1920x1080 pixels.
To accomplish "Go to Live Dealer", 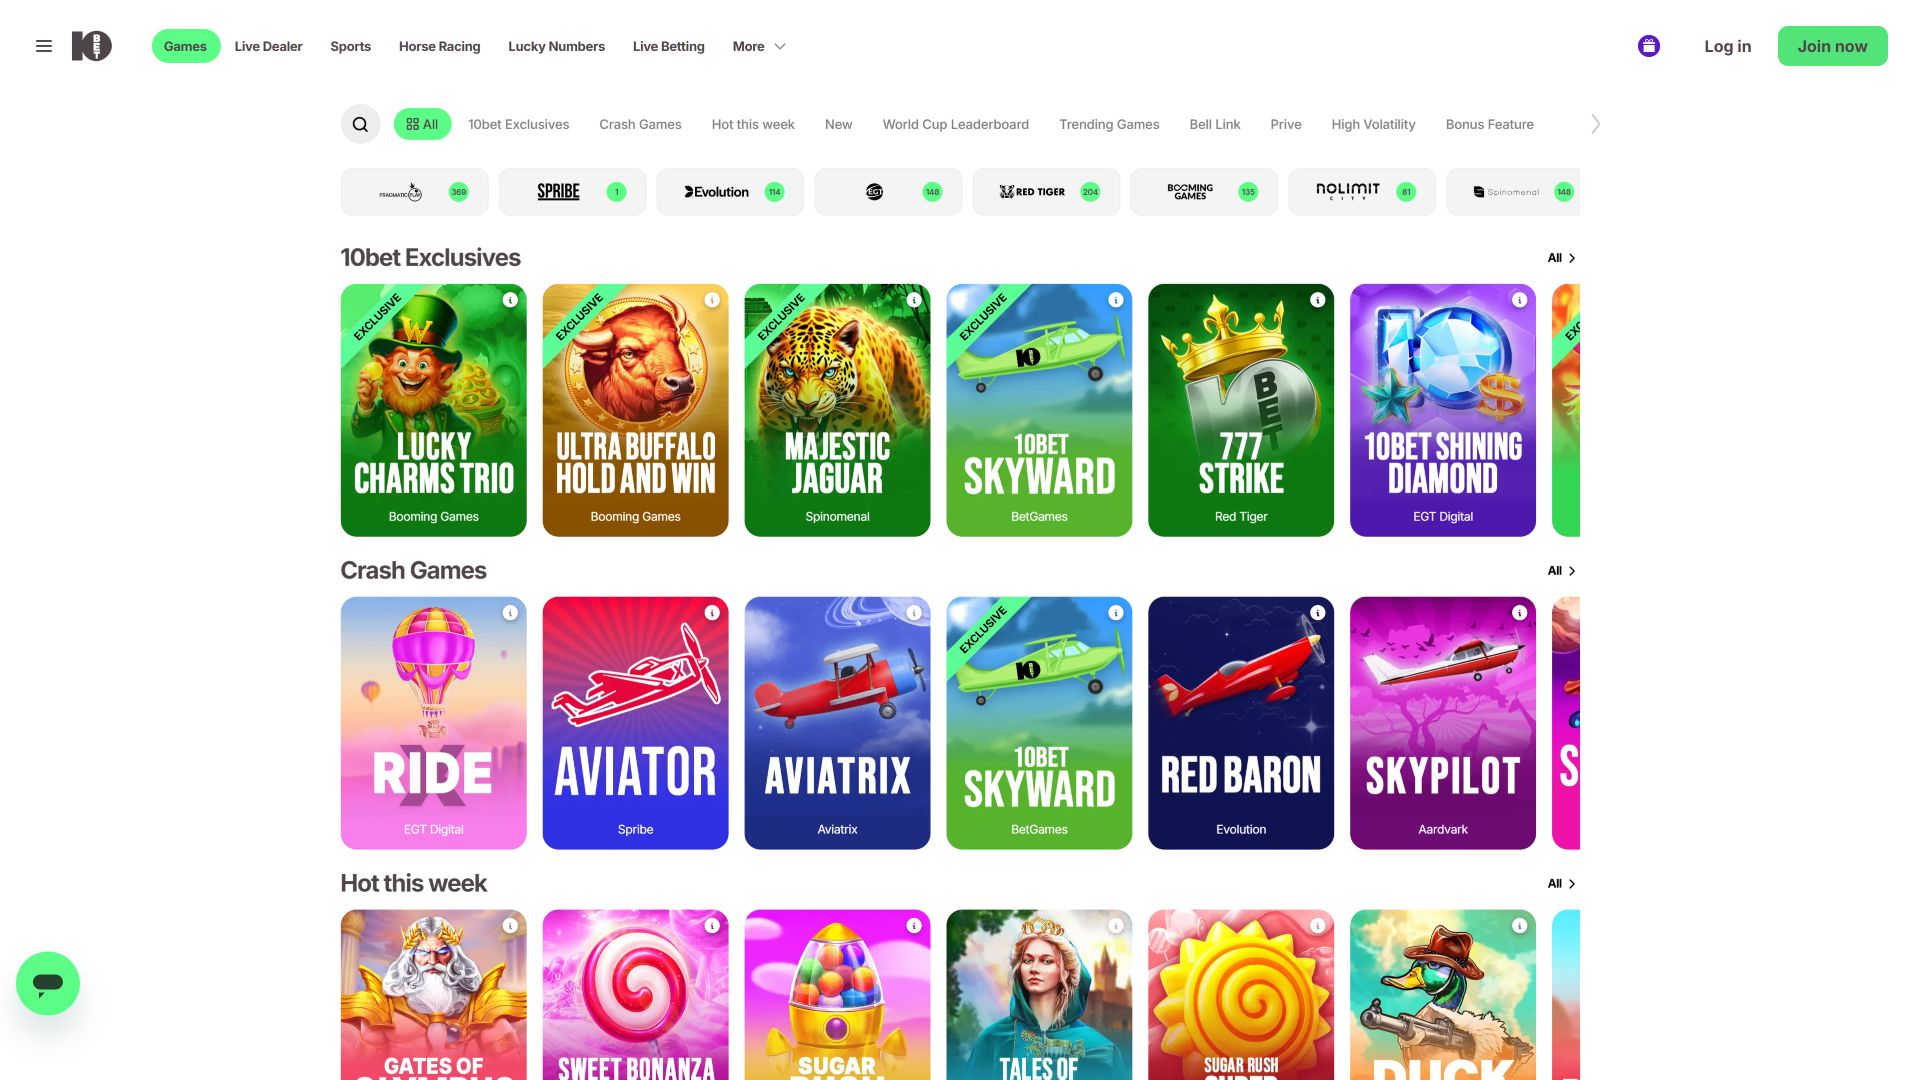I will click(268, 46).
